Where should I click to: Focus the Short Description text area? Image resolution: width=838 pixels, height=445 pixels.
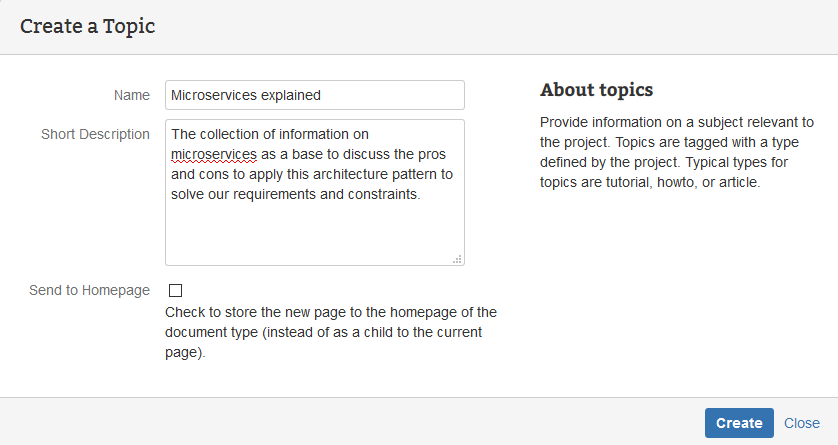(314, 192)
